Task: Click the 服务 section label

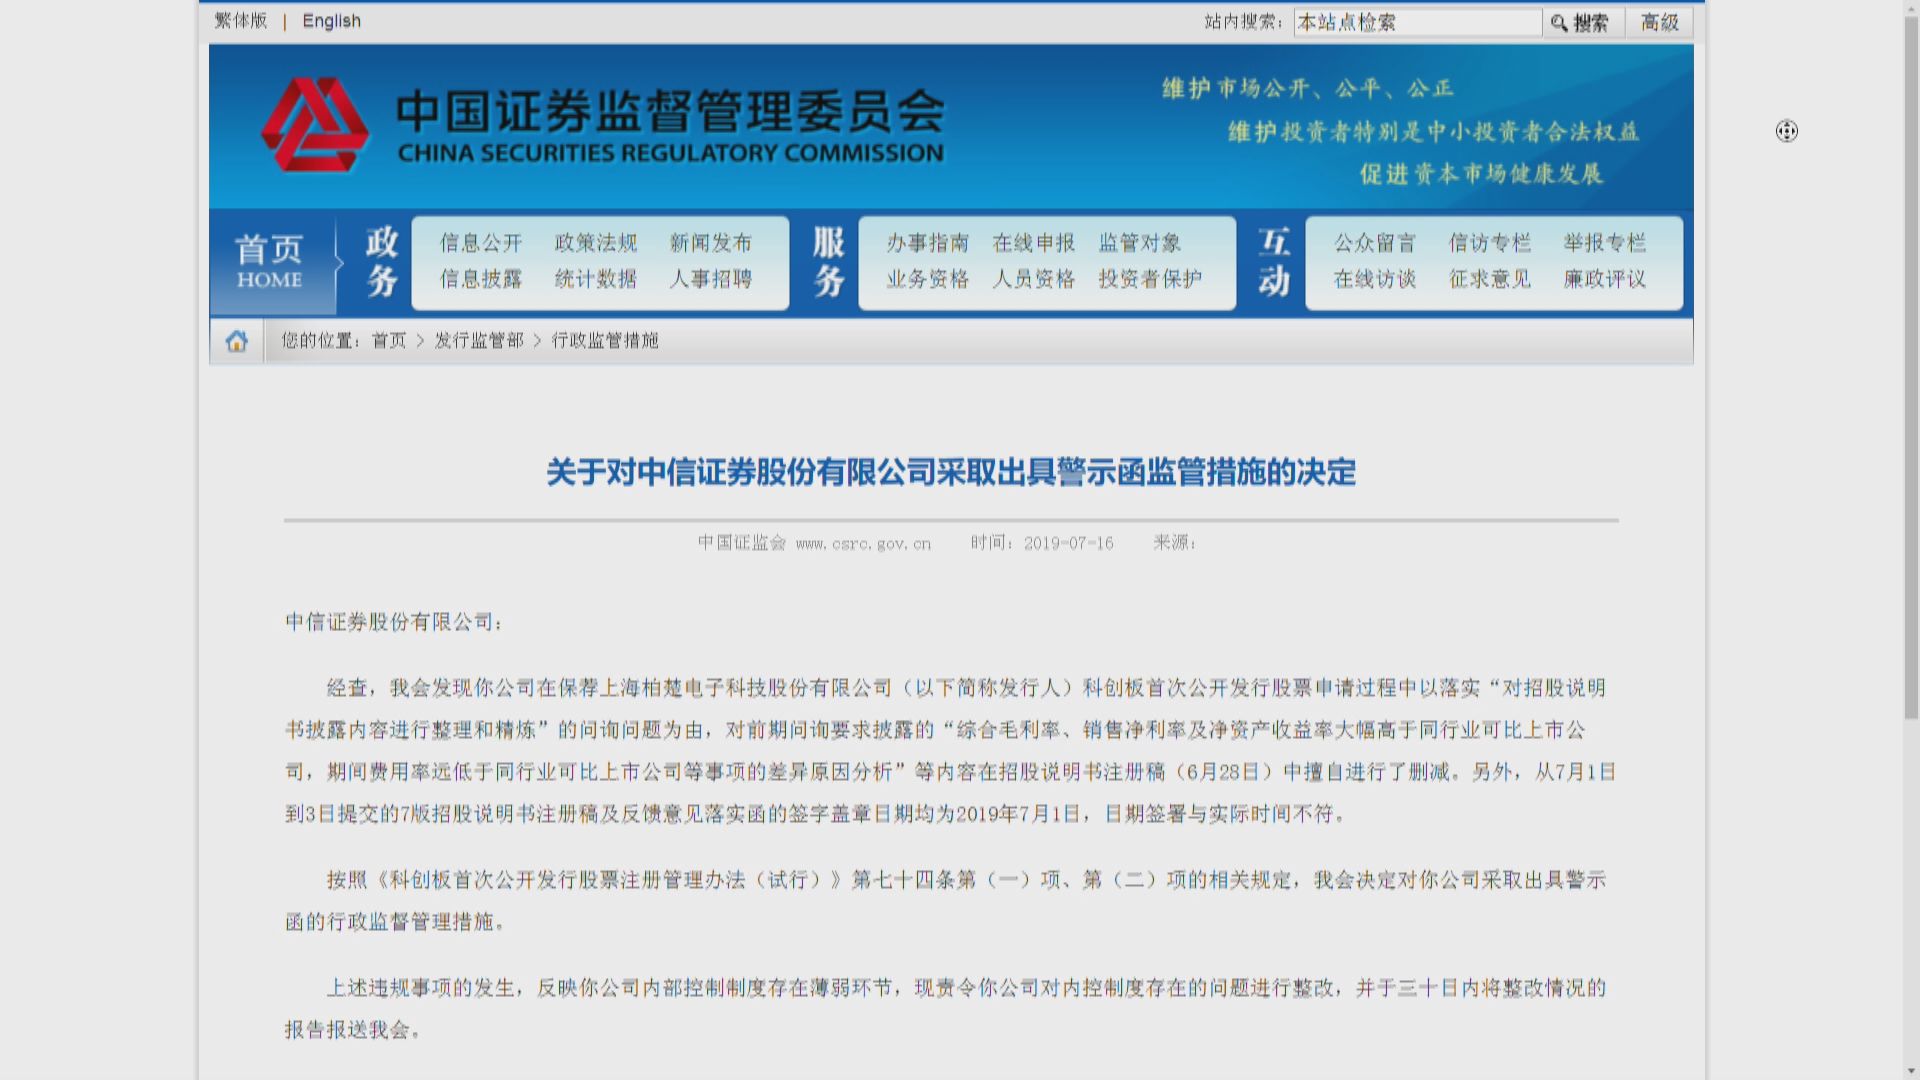Action: (x=829, y=262)
